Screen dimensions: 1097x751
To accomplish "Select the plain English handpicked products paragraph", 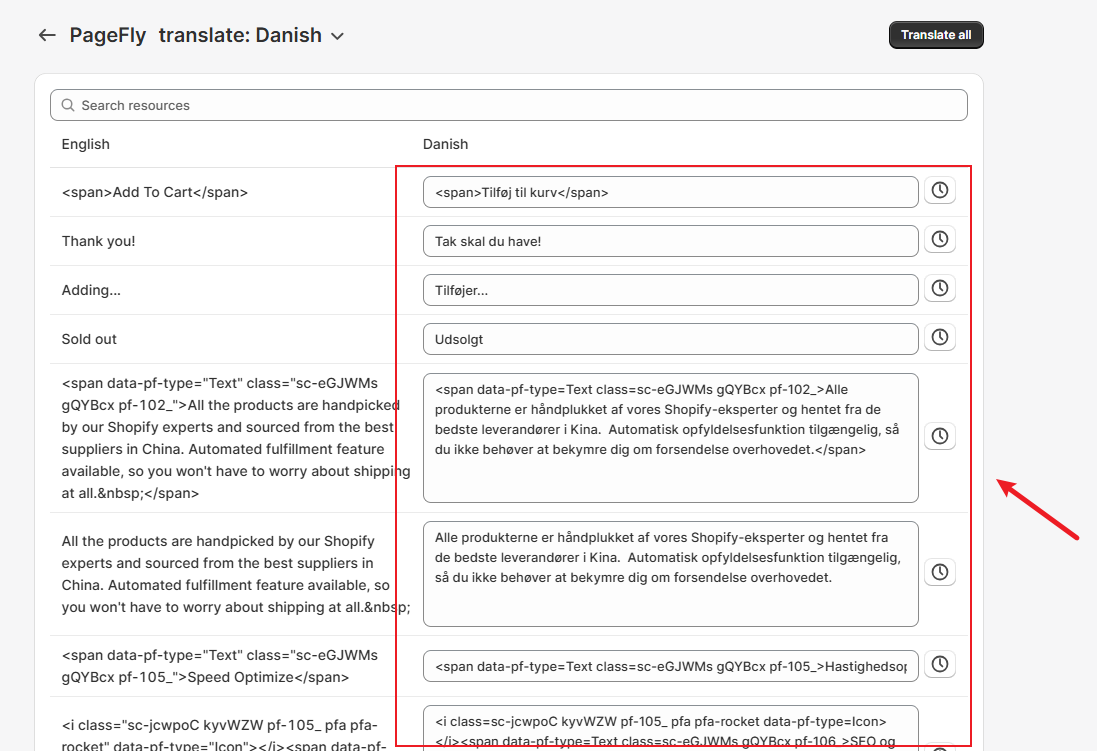I will (236, 574).
